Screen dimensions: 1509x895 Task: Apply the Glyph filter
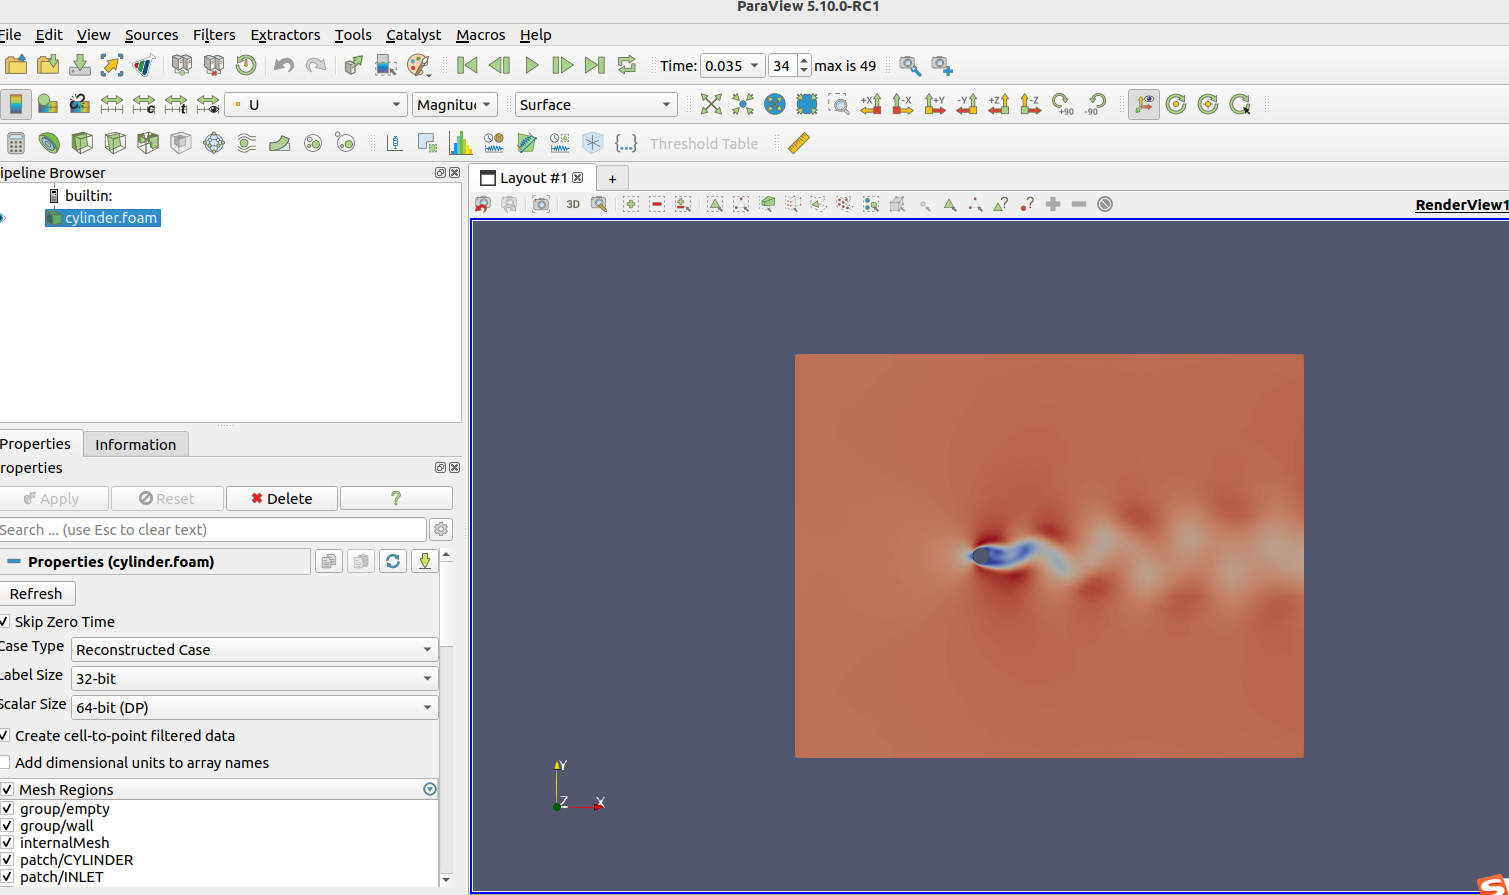(214, 143)
